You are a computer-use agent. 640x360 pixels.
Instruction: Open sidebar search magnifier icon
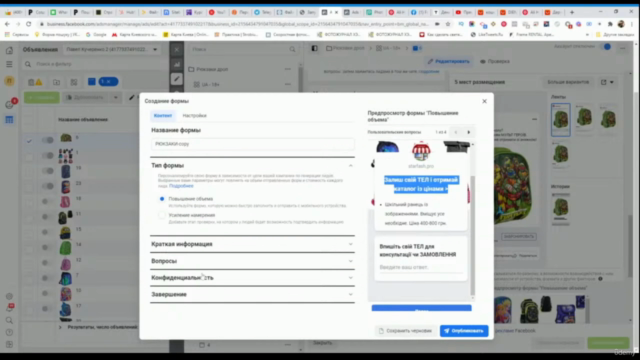[9, 320]
